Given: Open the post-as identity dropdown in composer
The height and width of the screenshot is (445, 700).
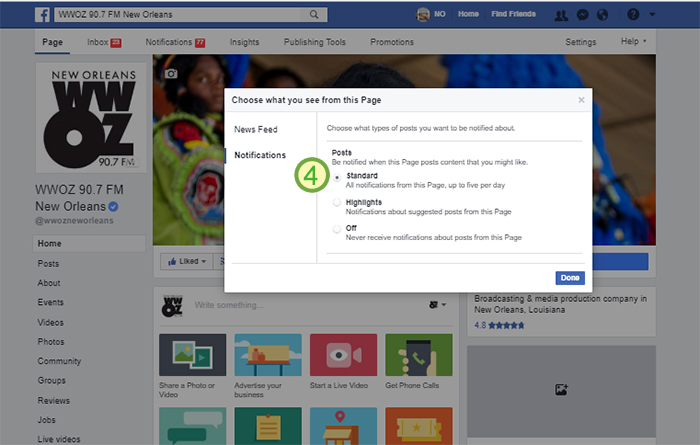Looking at the screenshot, I should [438, 305].
